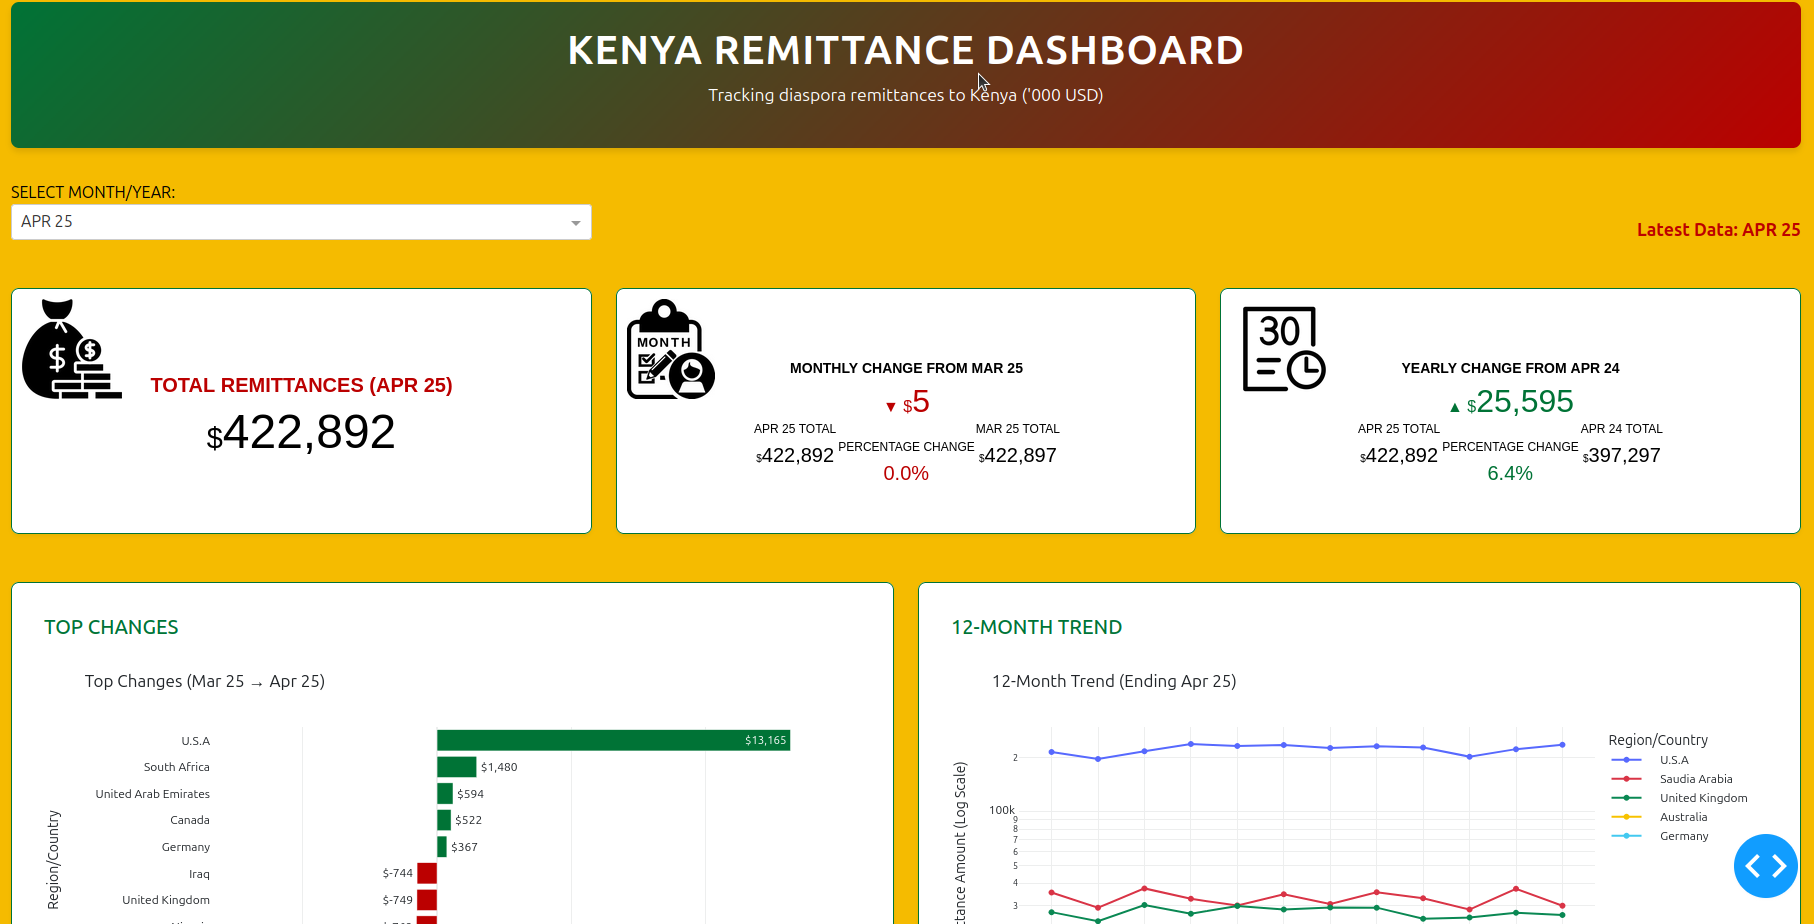Click the 'Region/Country' legend title

(x=1658, y=740)
